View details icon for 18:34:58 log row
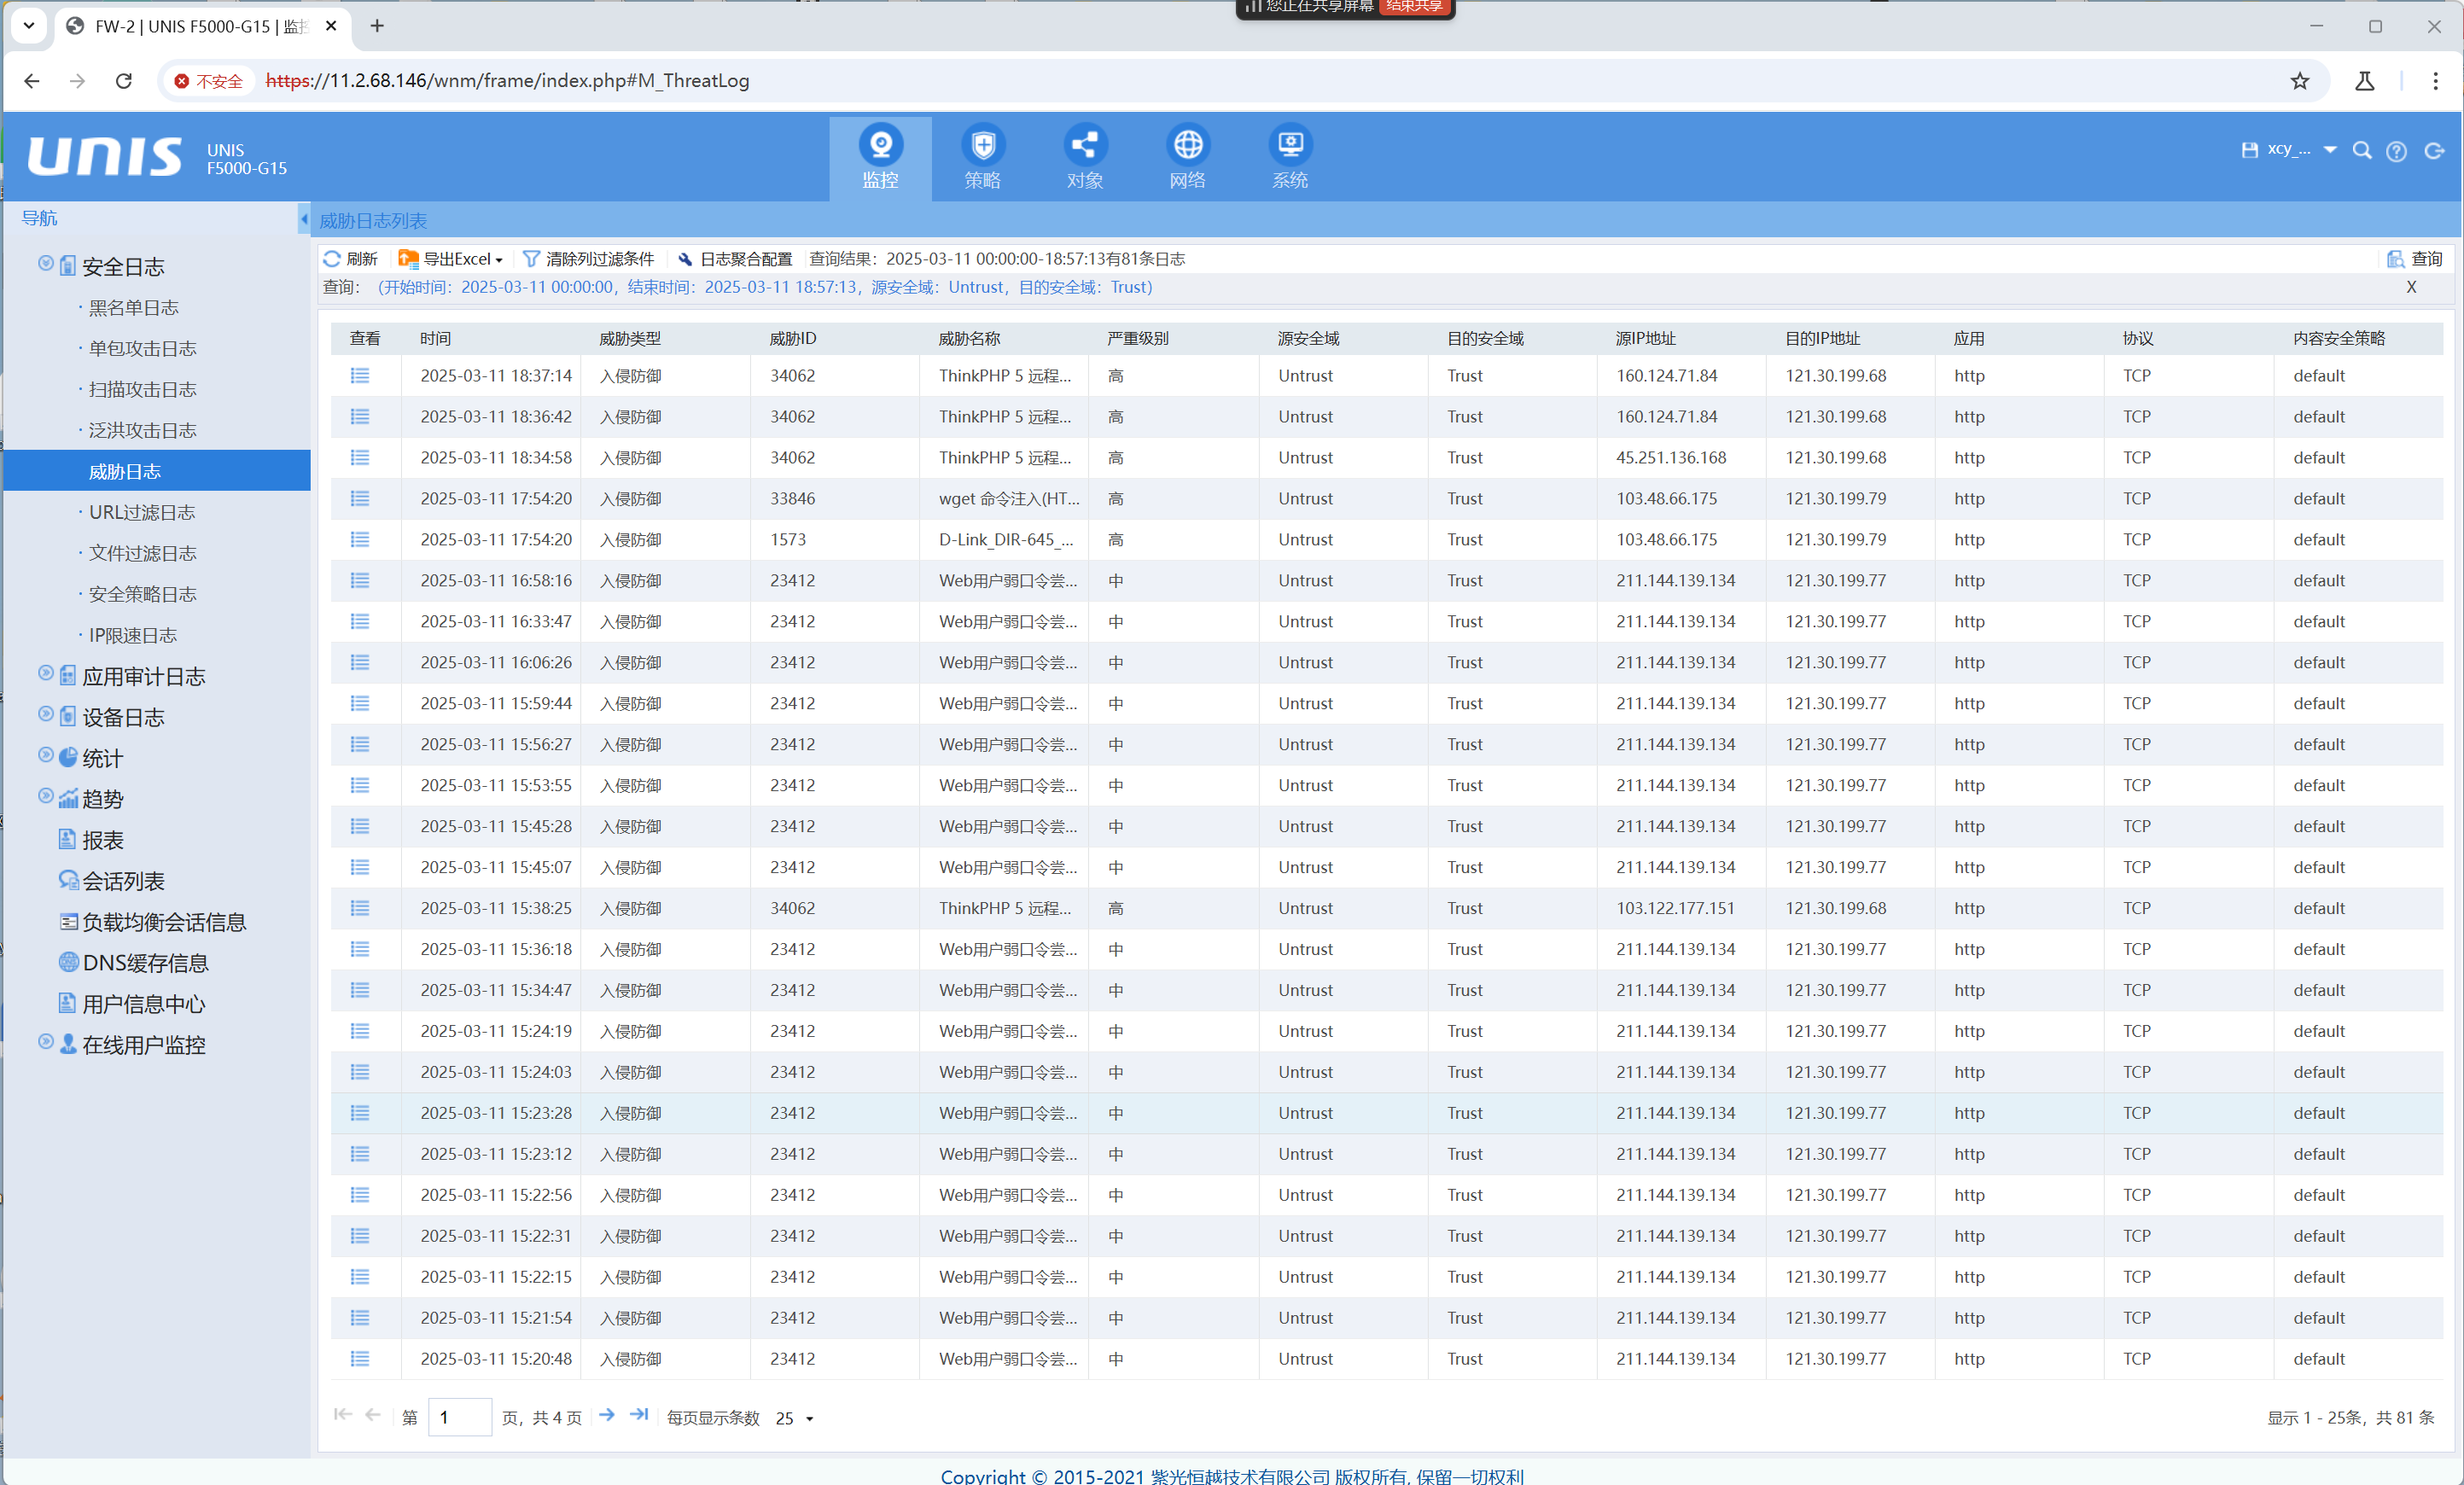Screen dimensions: 2464x1485 360,458
